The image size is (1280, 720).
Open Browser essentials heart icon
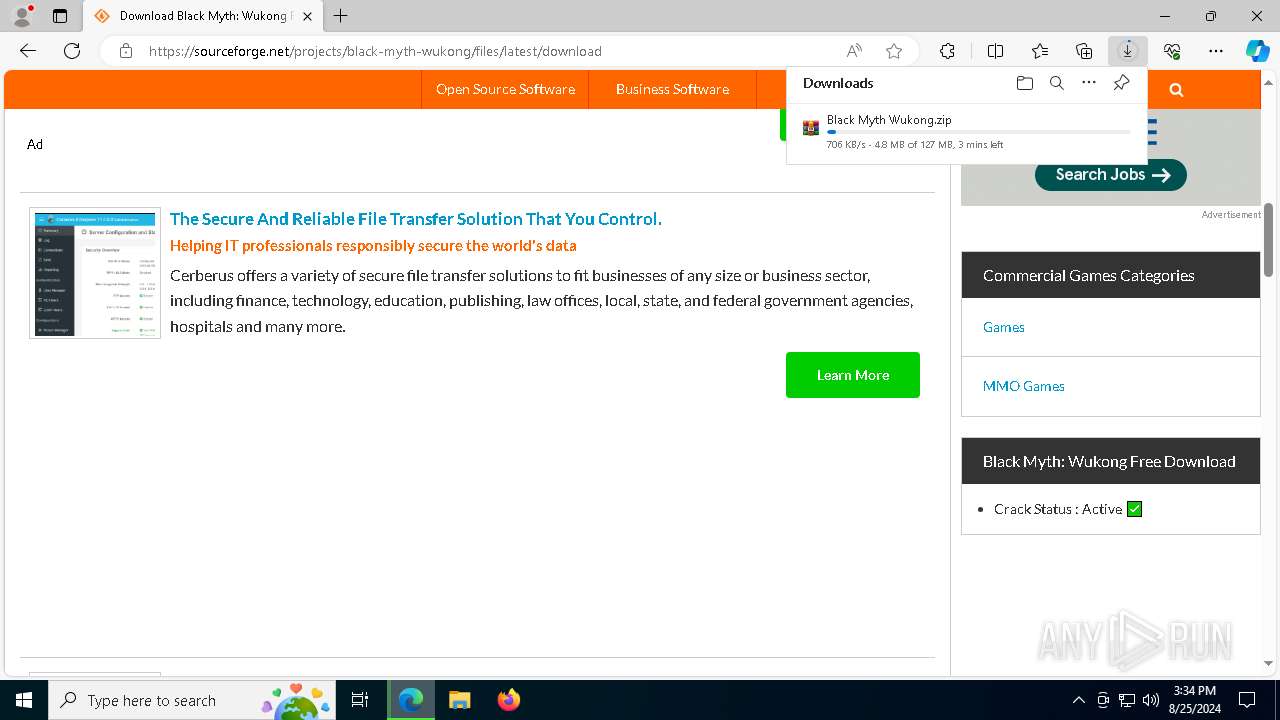coord(1172,51)
